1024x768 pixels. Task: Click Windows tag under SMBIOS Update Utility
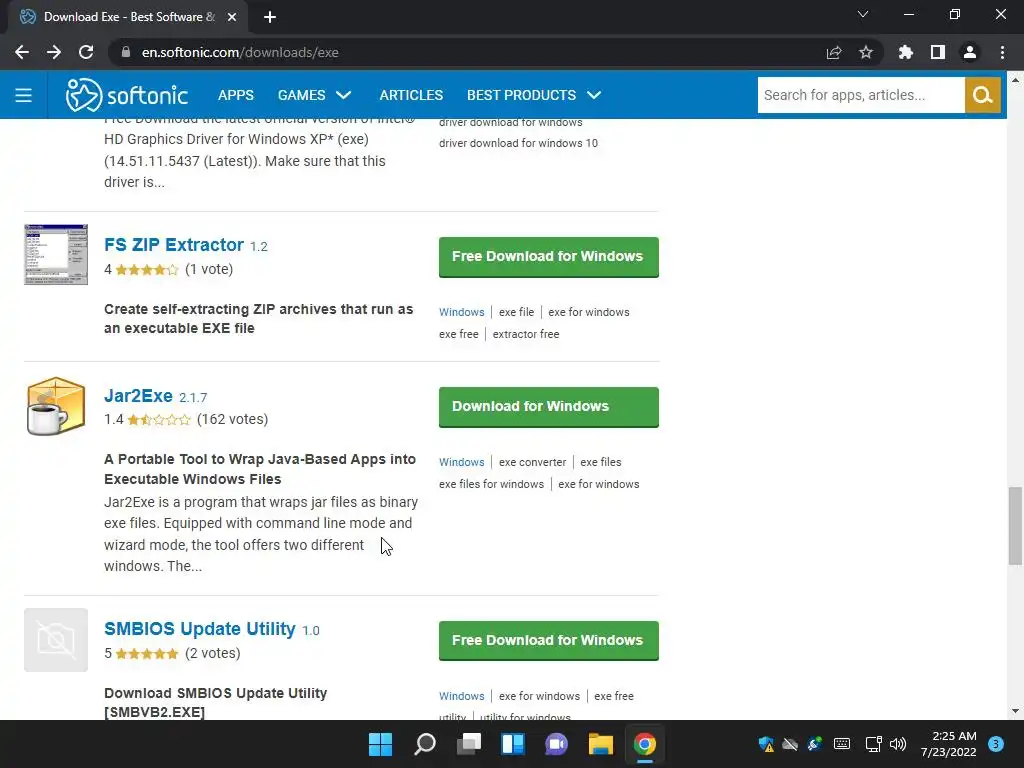click(x=462, y=696)
